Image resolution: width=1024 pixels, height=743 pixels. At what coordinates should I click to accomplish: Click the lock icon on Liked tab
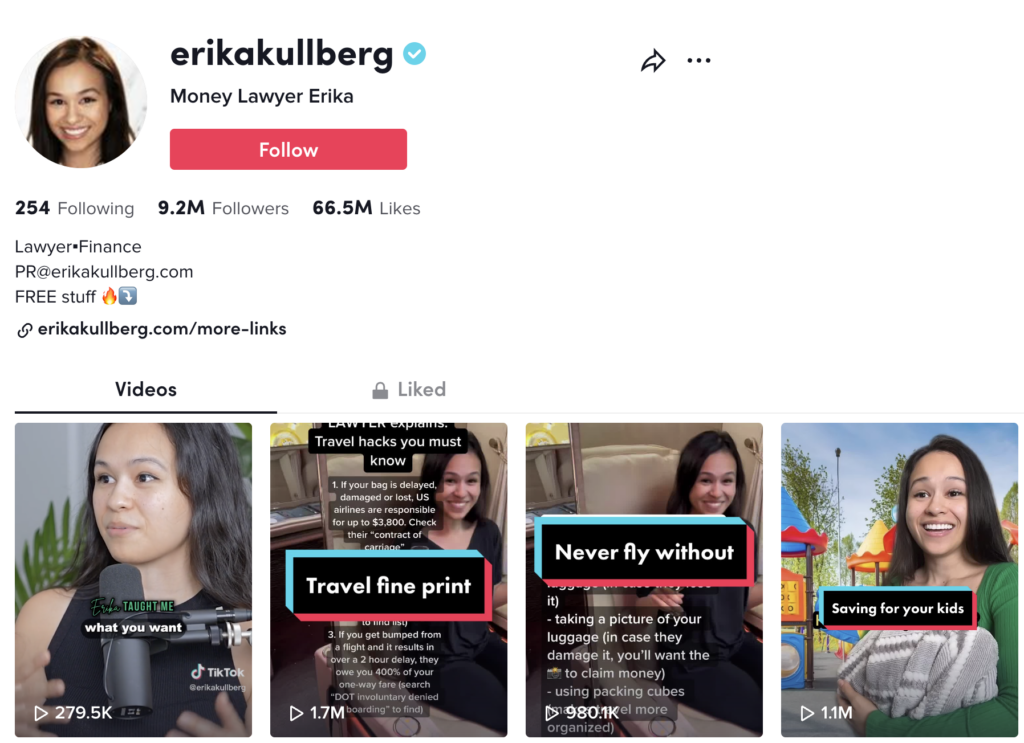point(380,390)
